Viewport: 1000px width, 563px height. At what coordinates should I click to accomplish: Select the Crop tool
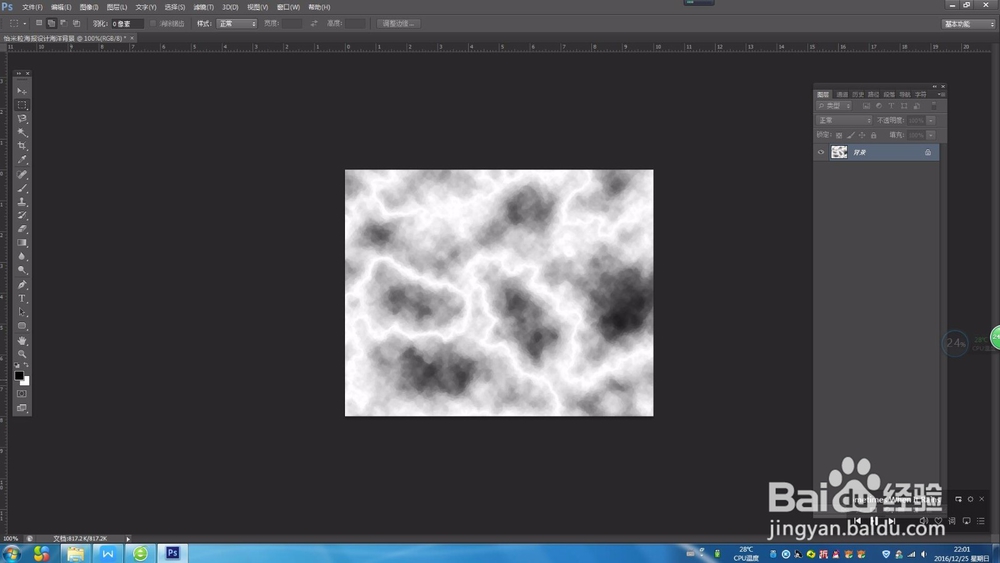[22, 146]
